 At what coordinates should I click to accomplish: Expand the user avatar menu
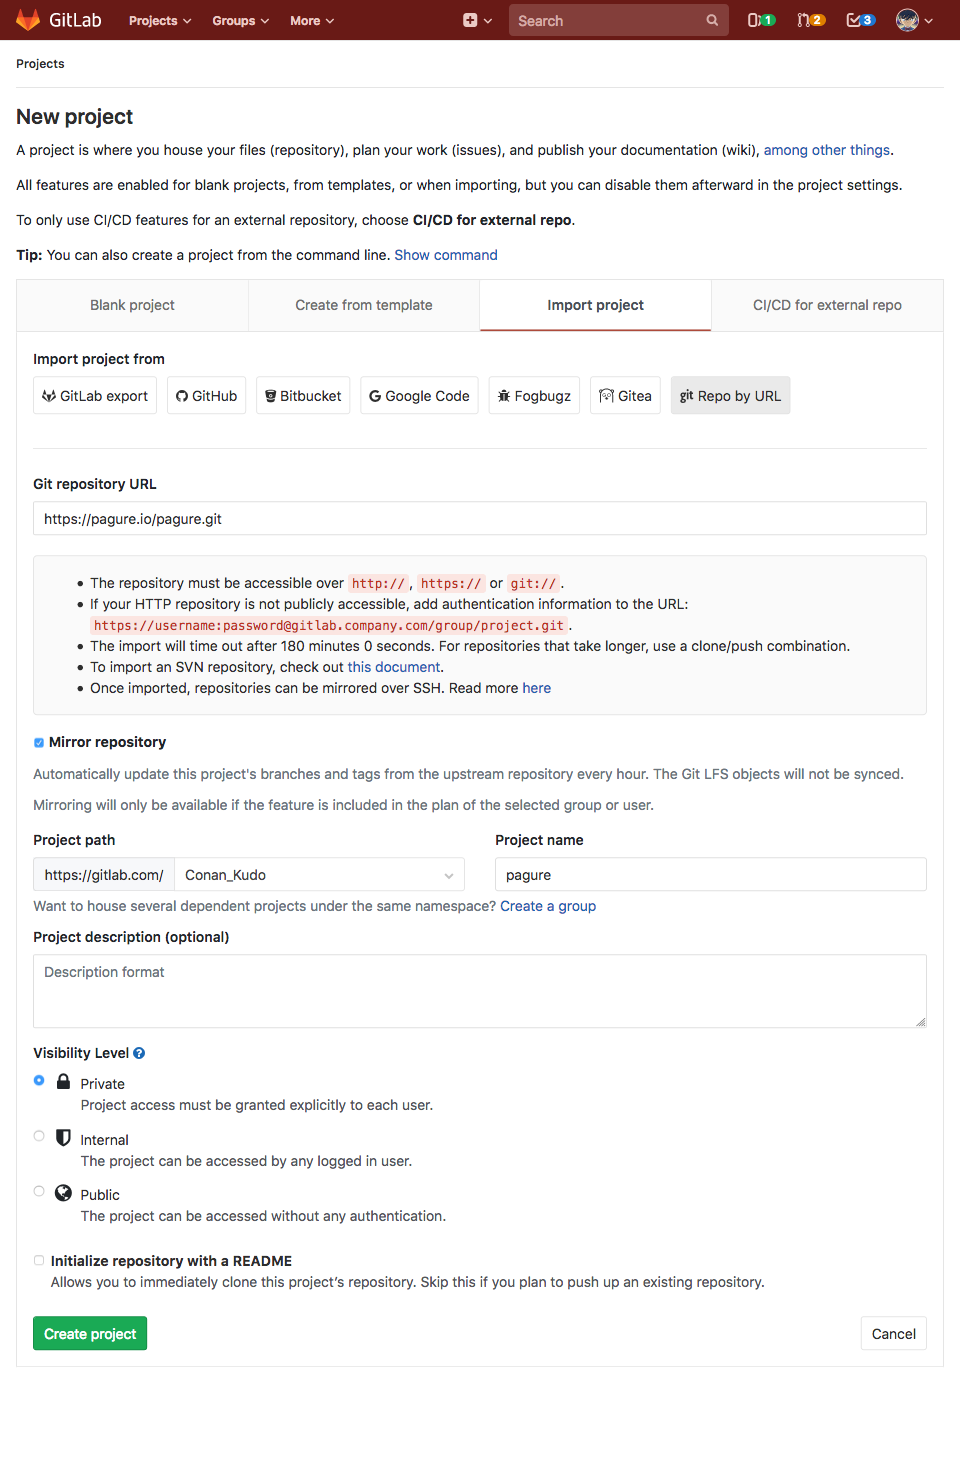tap(914, 20)
